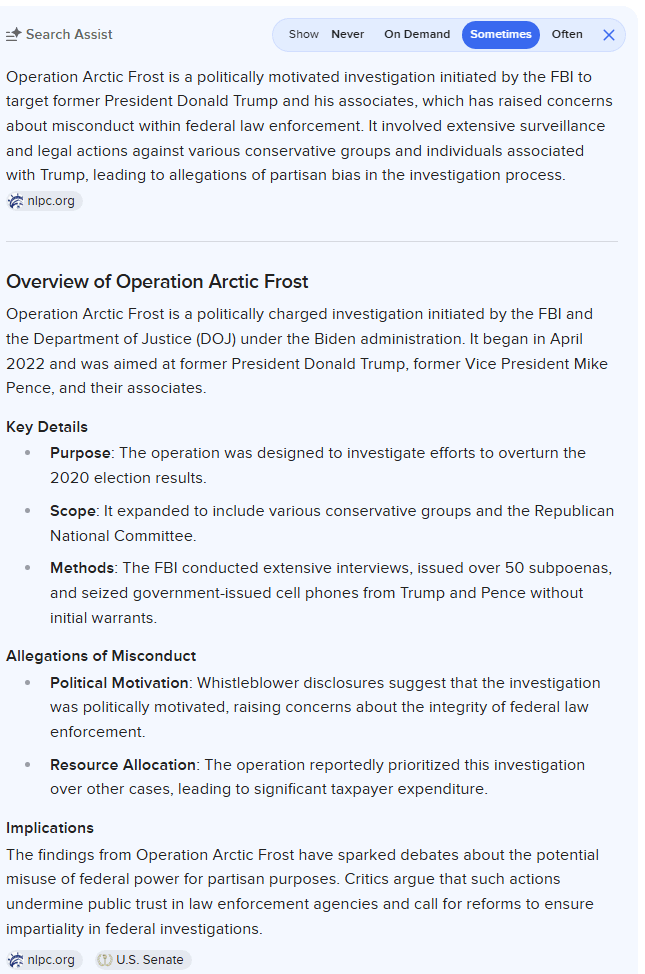The image size is (645, 974).
Task: Set Search Assist to Never show
Action: tap(348, 35)
